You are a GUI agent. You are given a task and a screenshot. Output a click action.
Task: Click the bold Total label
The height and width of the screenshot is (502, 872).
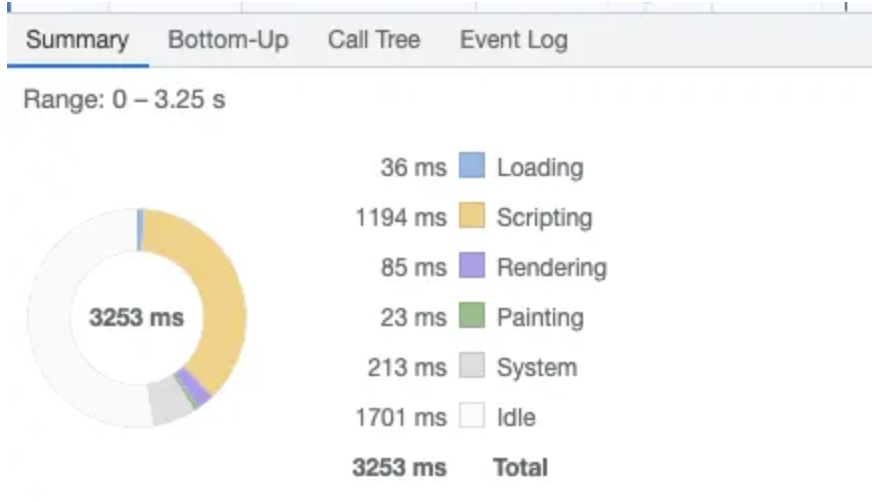pyautogui.click(x=520, y=467)
